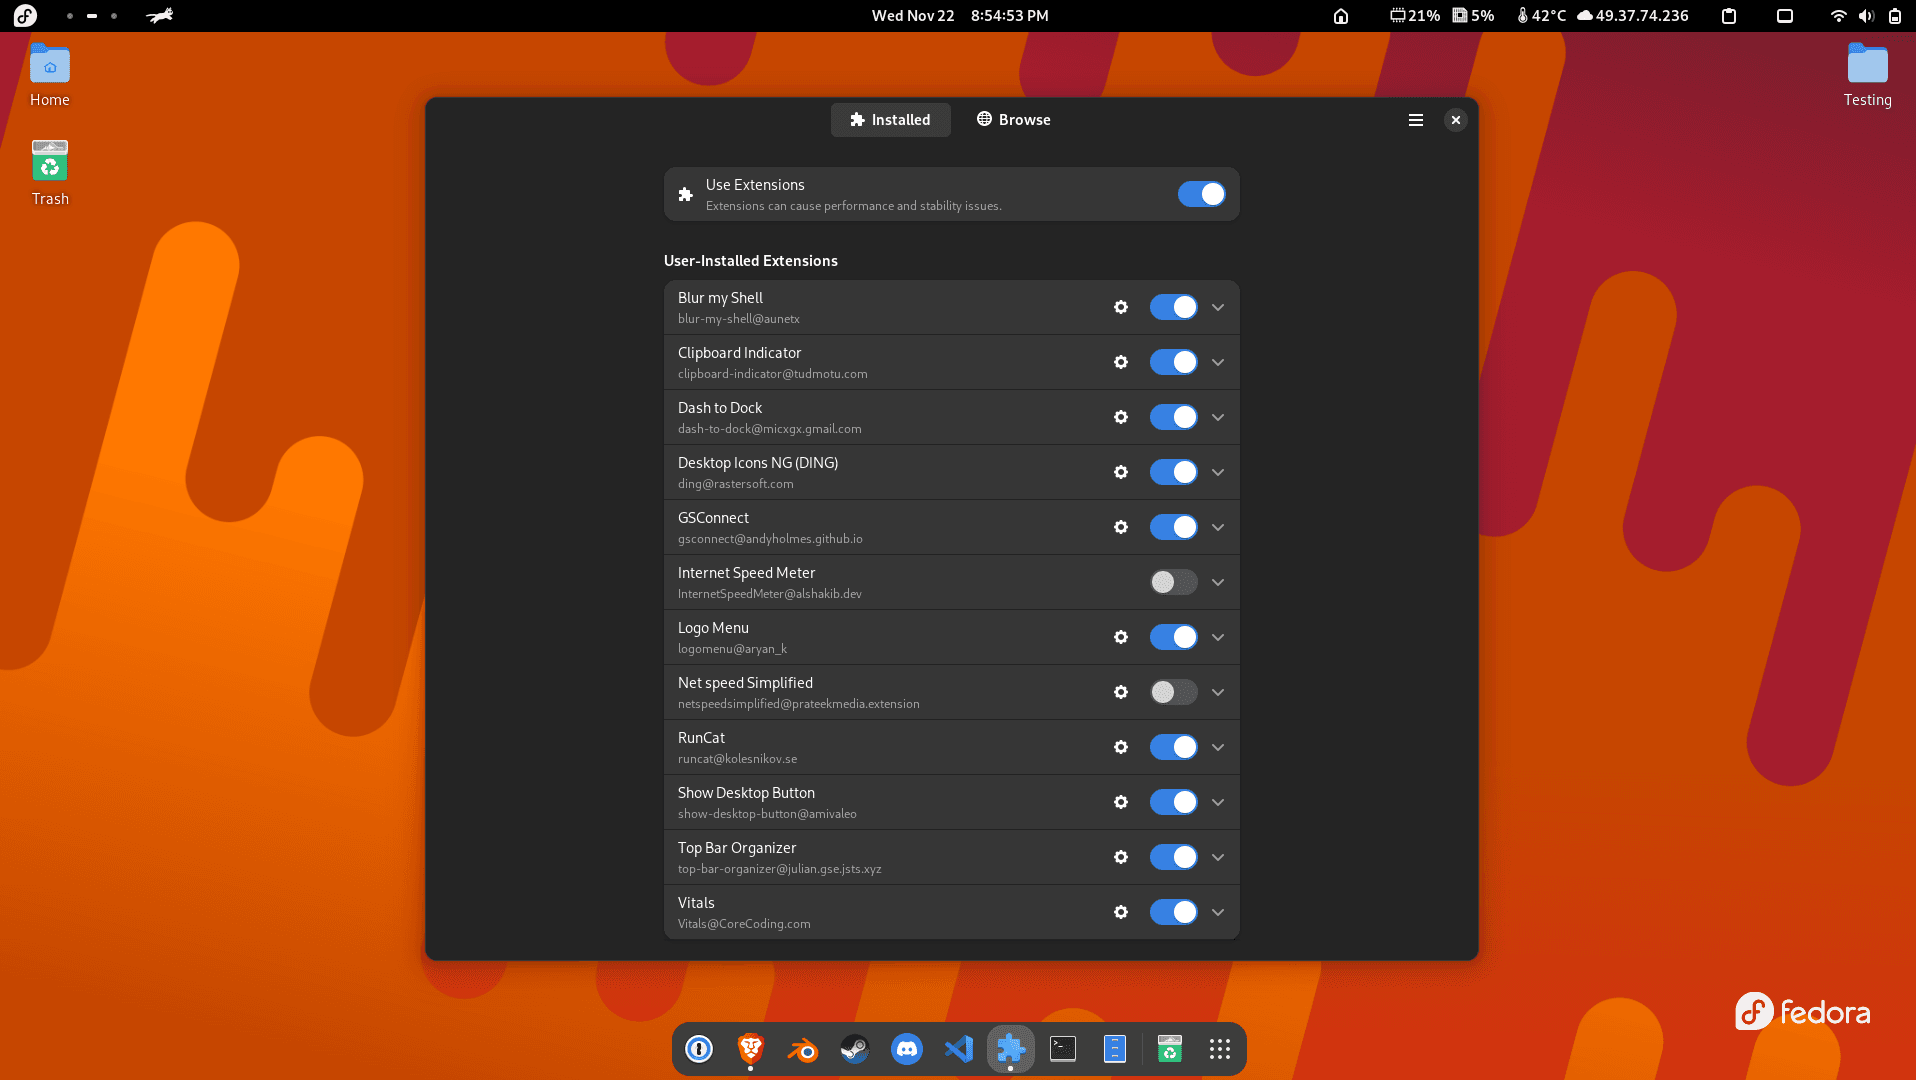1916x1080 pixels.
Task: Launch Steam from the dock
Action: pyautogui.click(x=855, y=1049)
